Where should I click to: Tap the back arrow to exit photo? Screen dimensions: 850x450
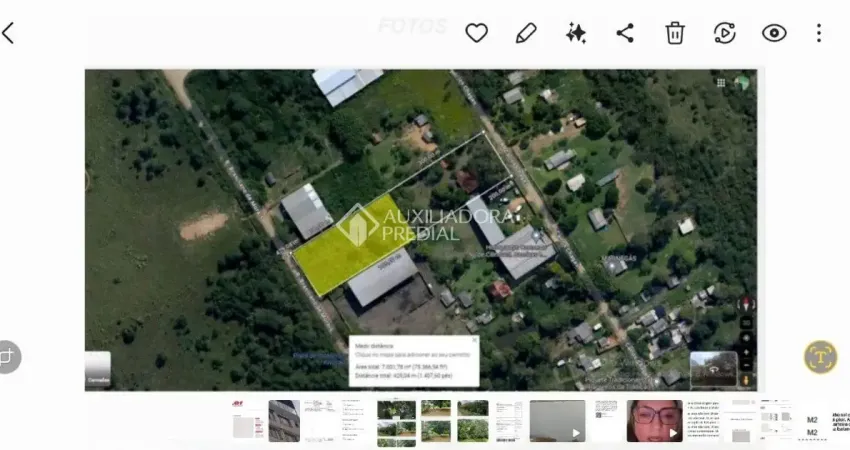pos(9,33)
